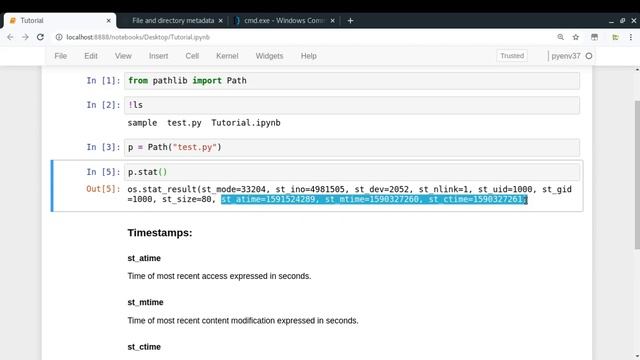Bookmark this page with the star icon

coord(576,37)
